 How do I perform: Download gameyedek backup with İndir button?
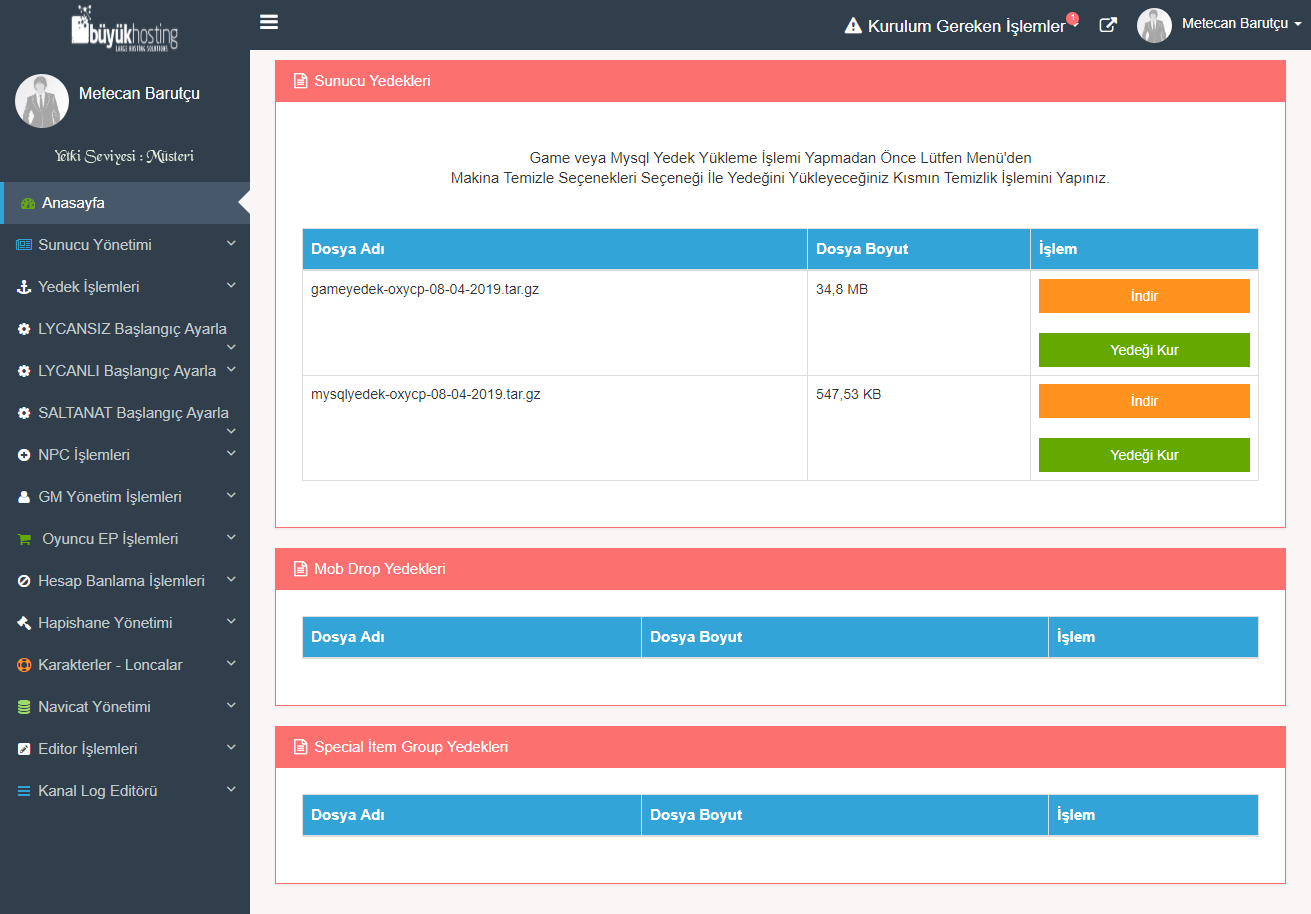coord(1144,296)
